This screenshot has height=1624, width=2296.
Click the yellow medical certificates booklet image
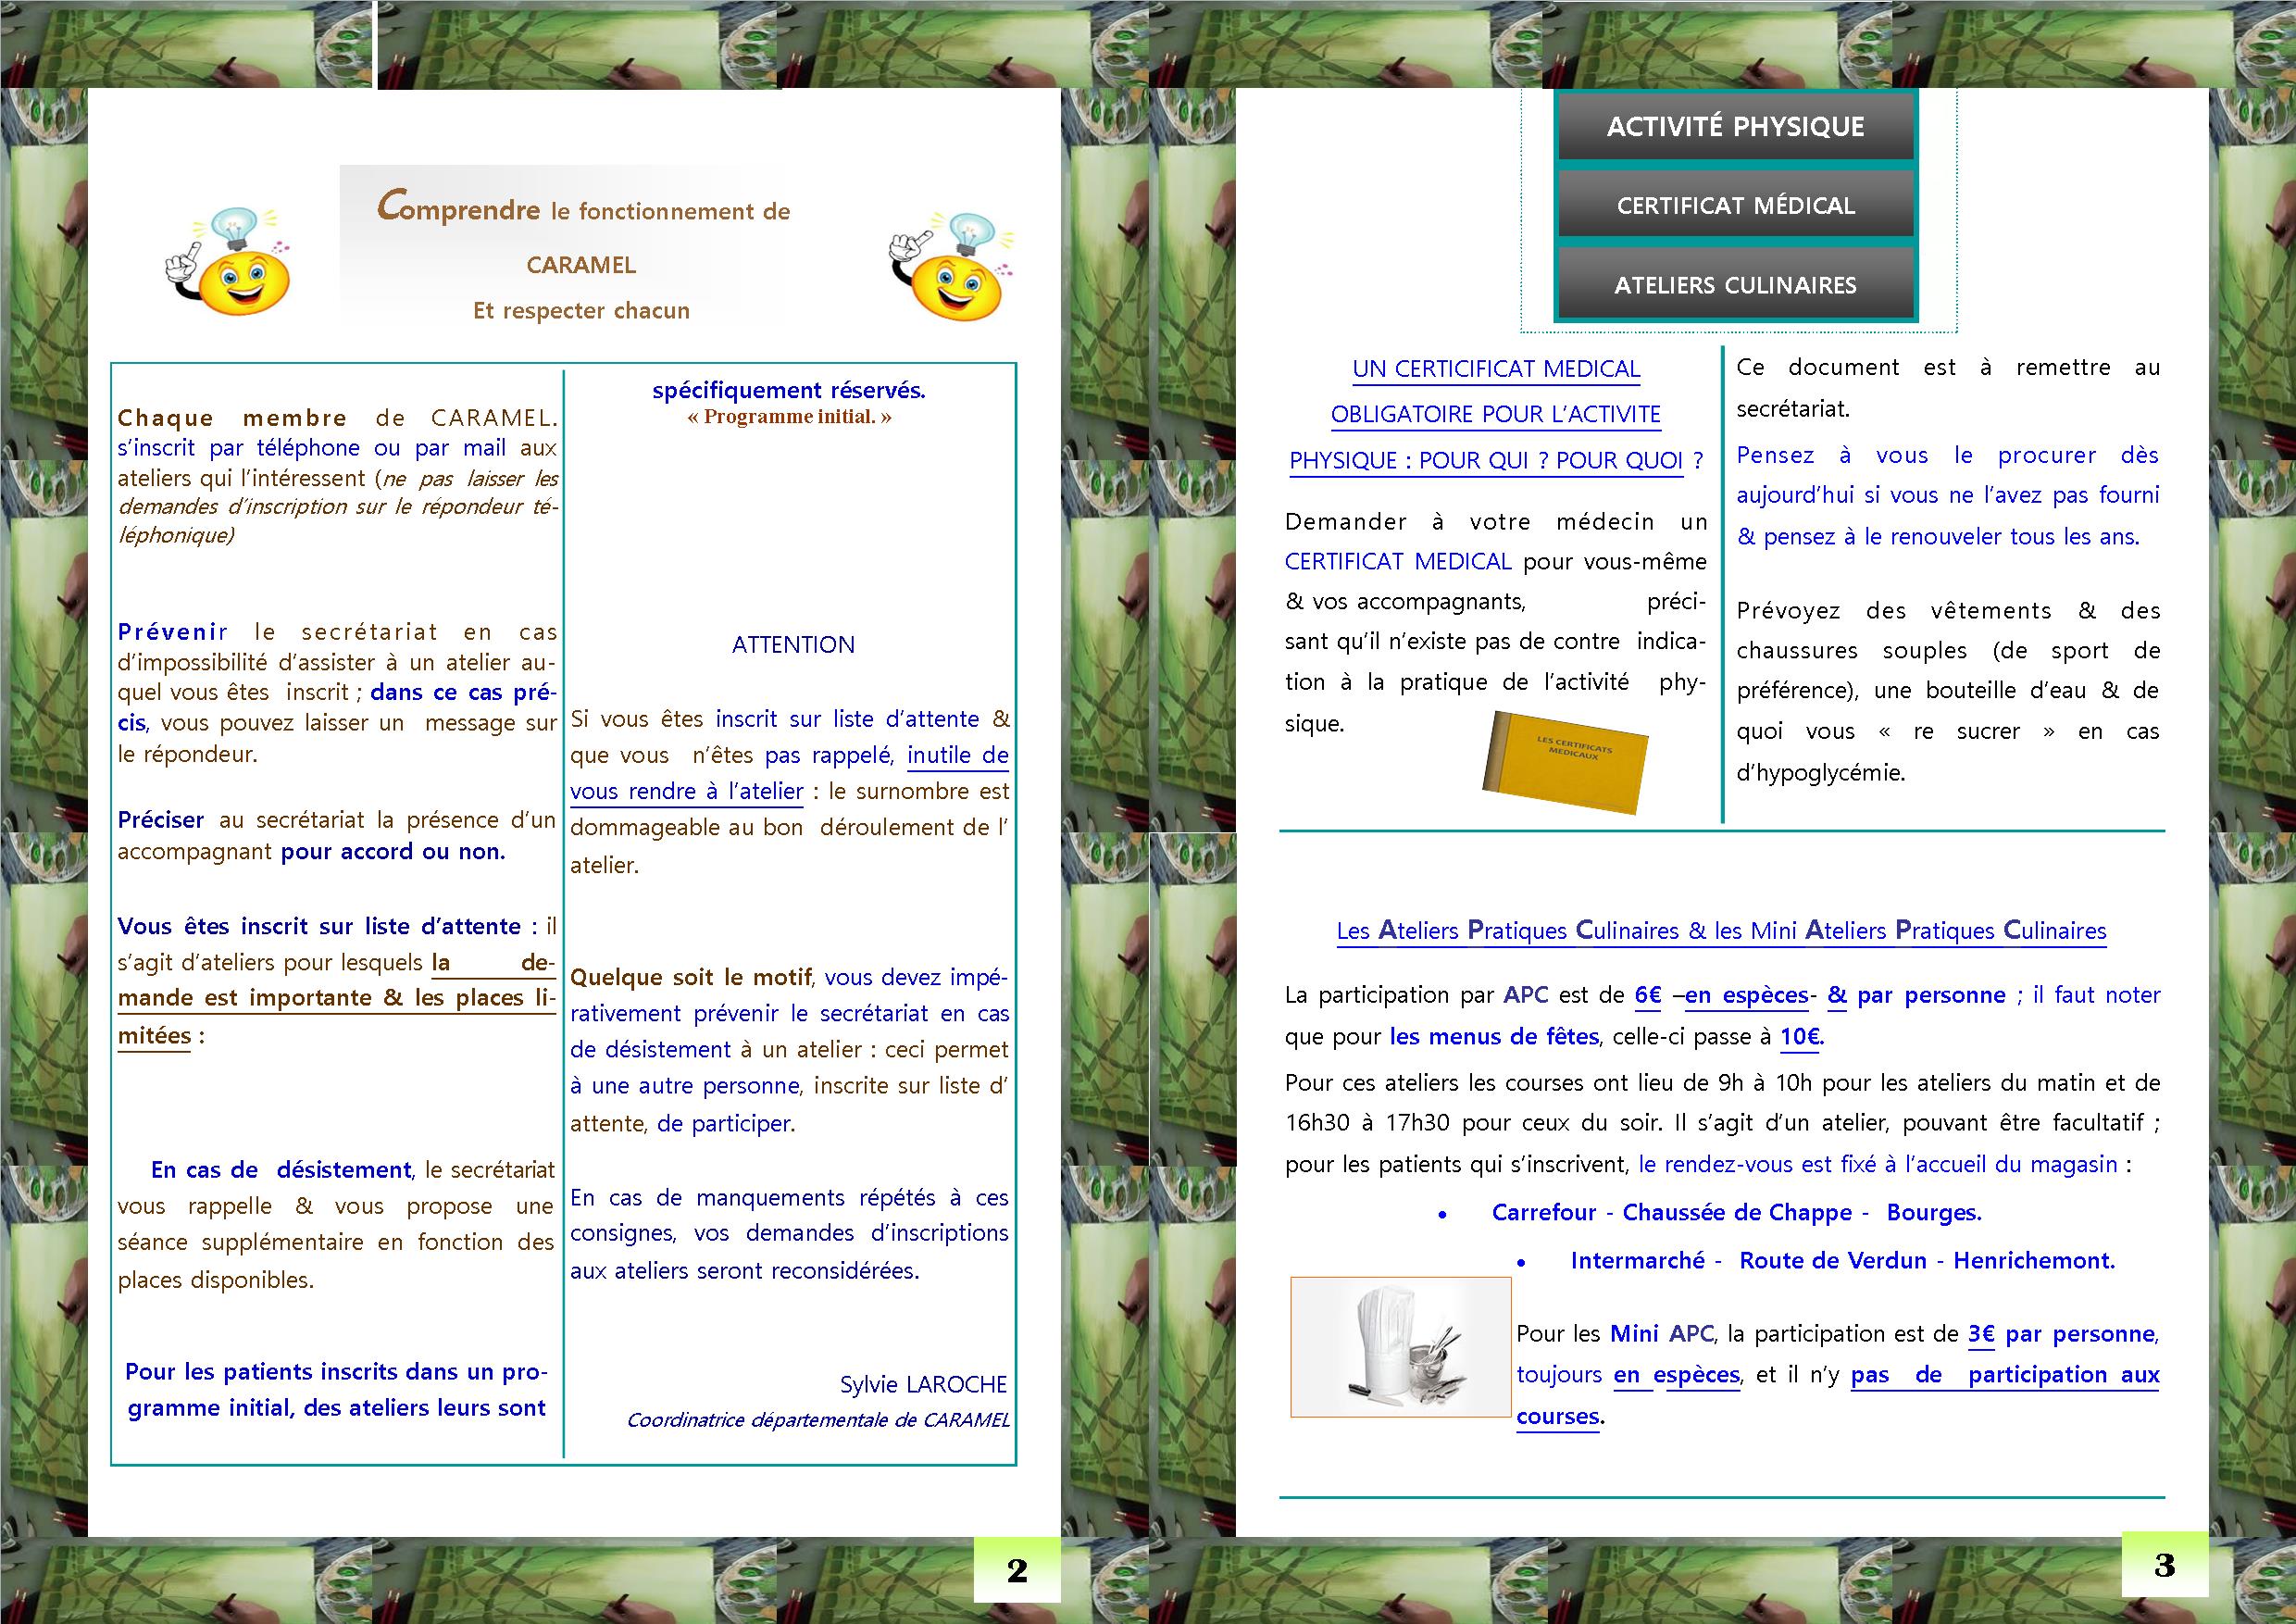[1564, 762]
